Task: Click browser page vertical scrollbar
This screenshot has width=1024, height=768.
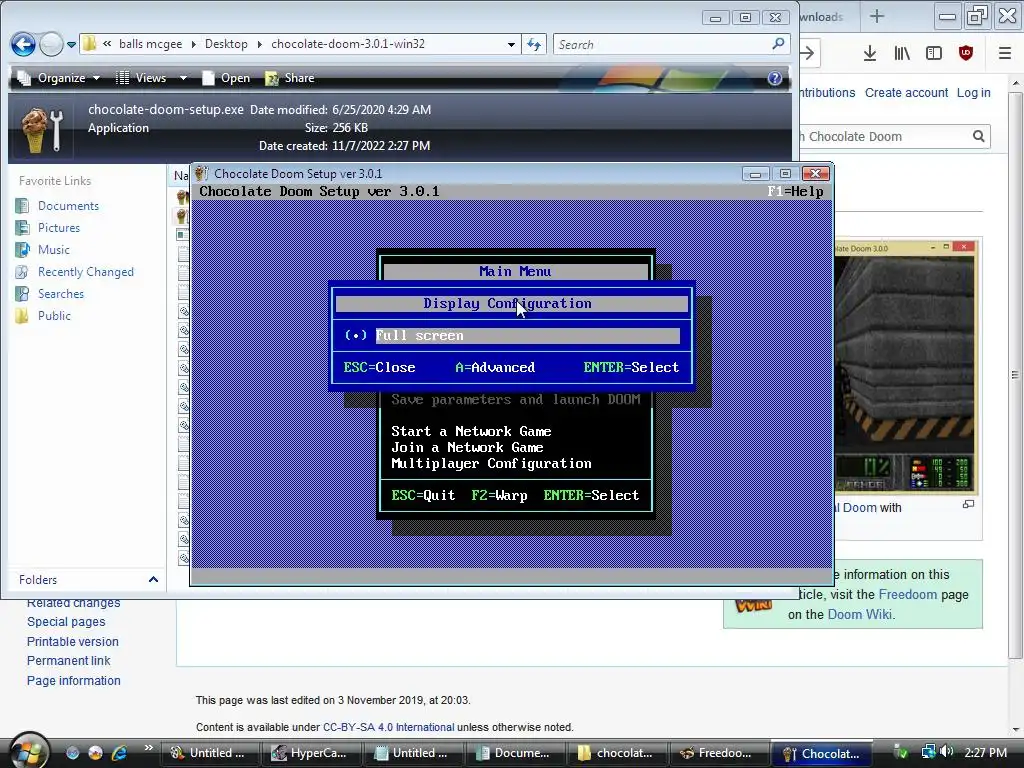Action: click(x=1016, y=375)
